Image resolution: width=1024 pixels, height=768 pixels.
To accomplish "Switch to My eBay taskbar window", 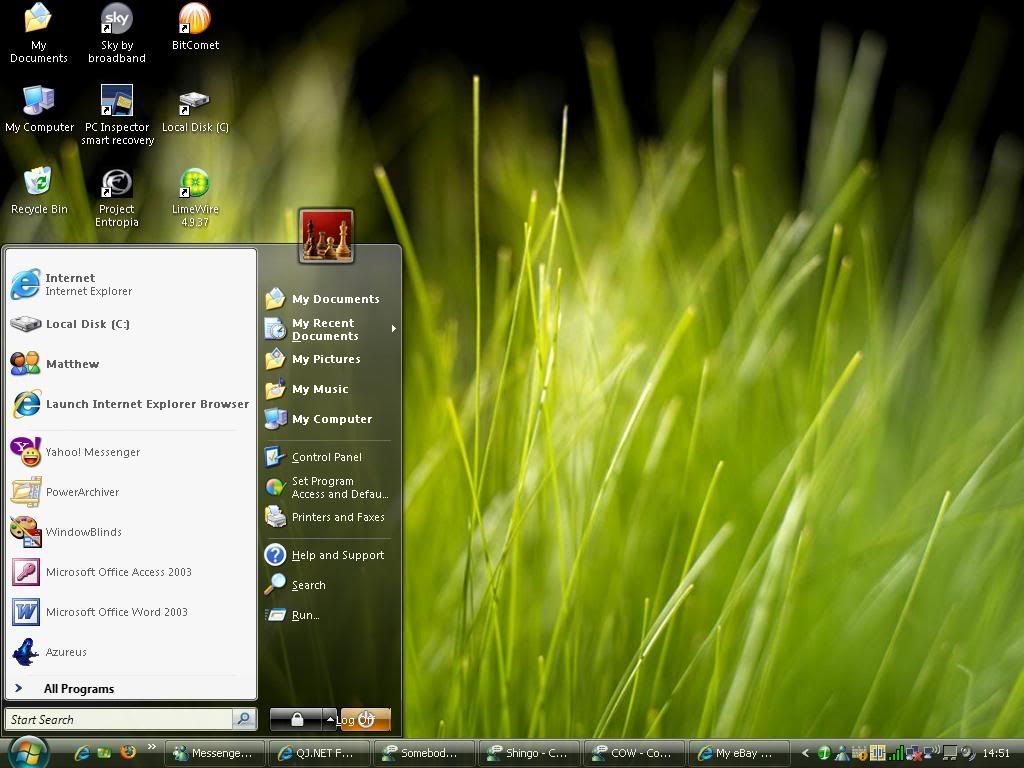I will tap(740, 753).
